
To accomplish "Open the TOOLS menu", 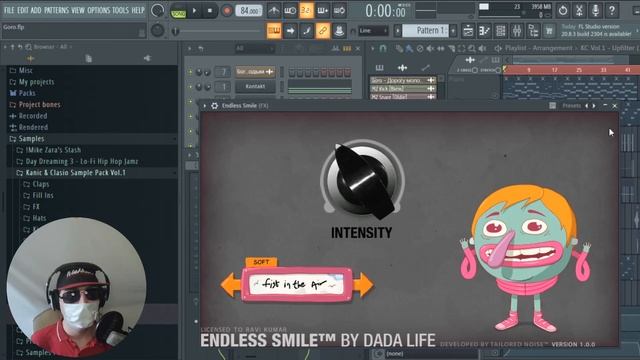I will point(120,10).
